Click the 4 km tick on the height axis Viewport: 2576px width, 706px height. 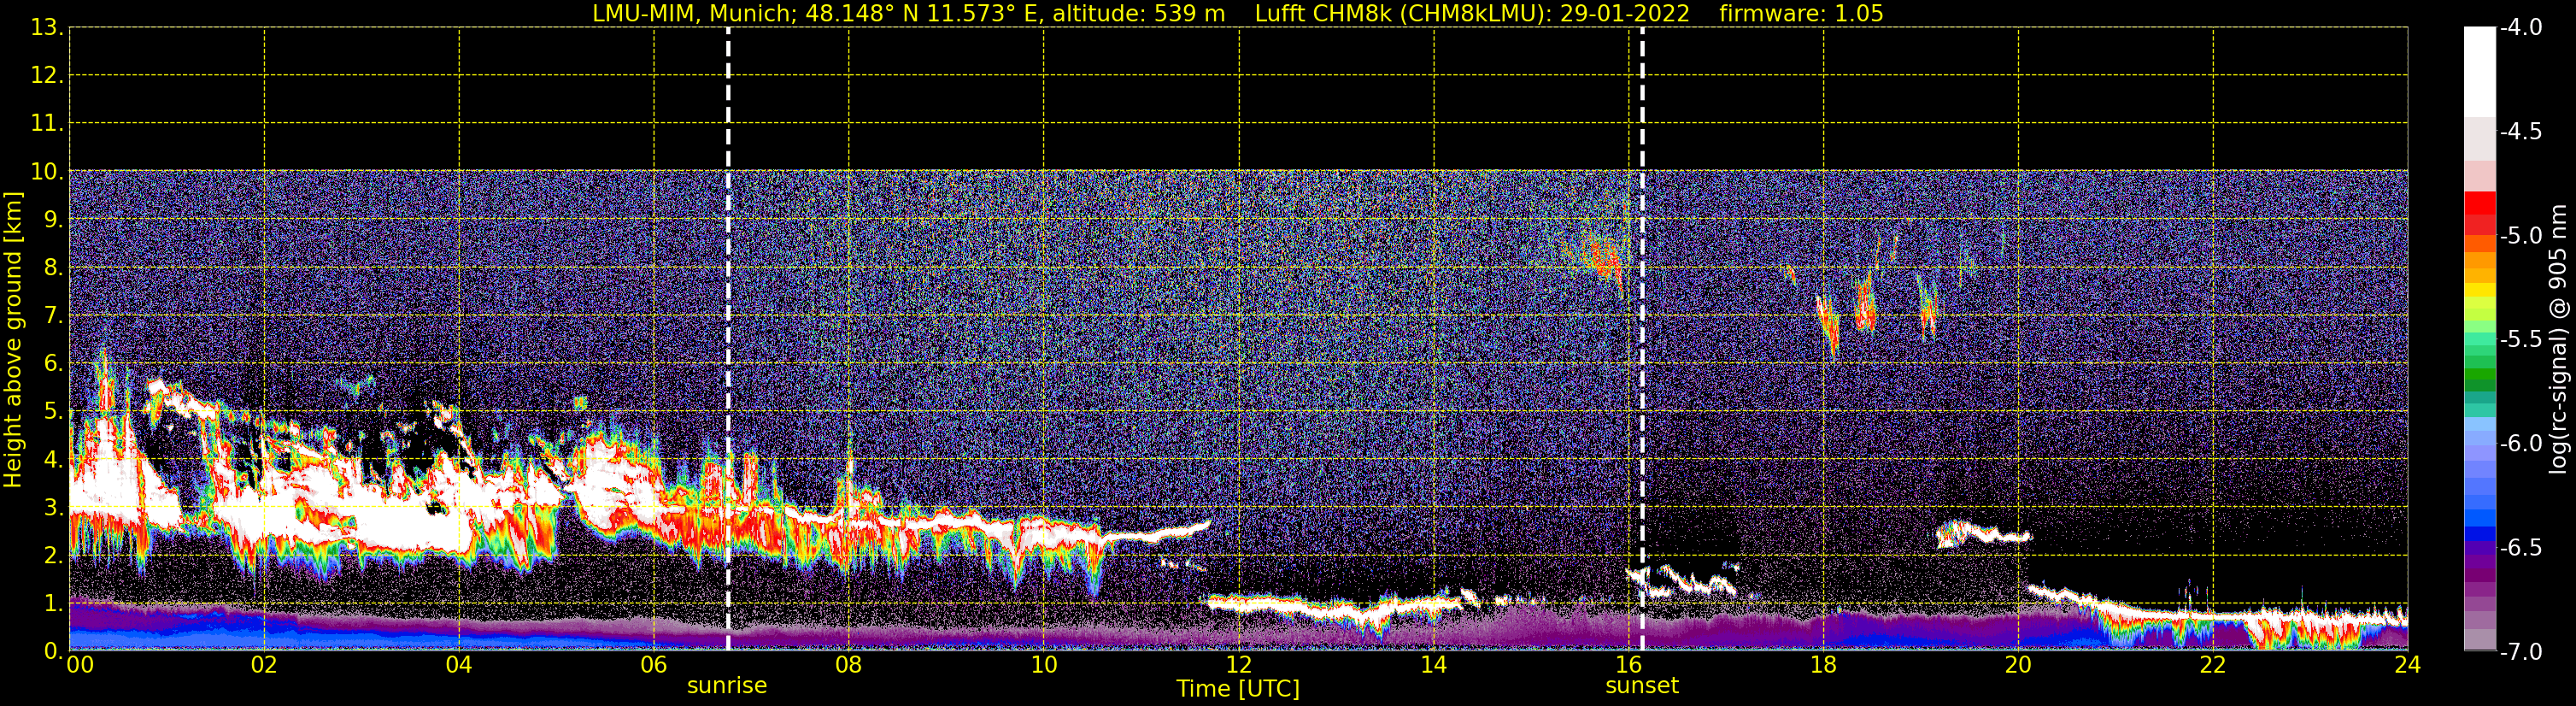[53, 460]
